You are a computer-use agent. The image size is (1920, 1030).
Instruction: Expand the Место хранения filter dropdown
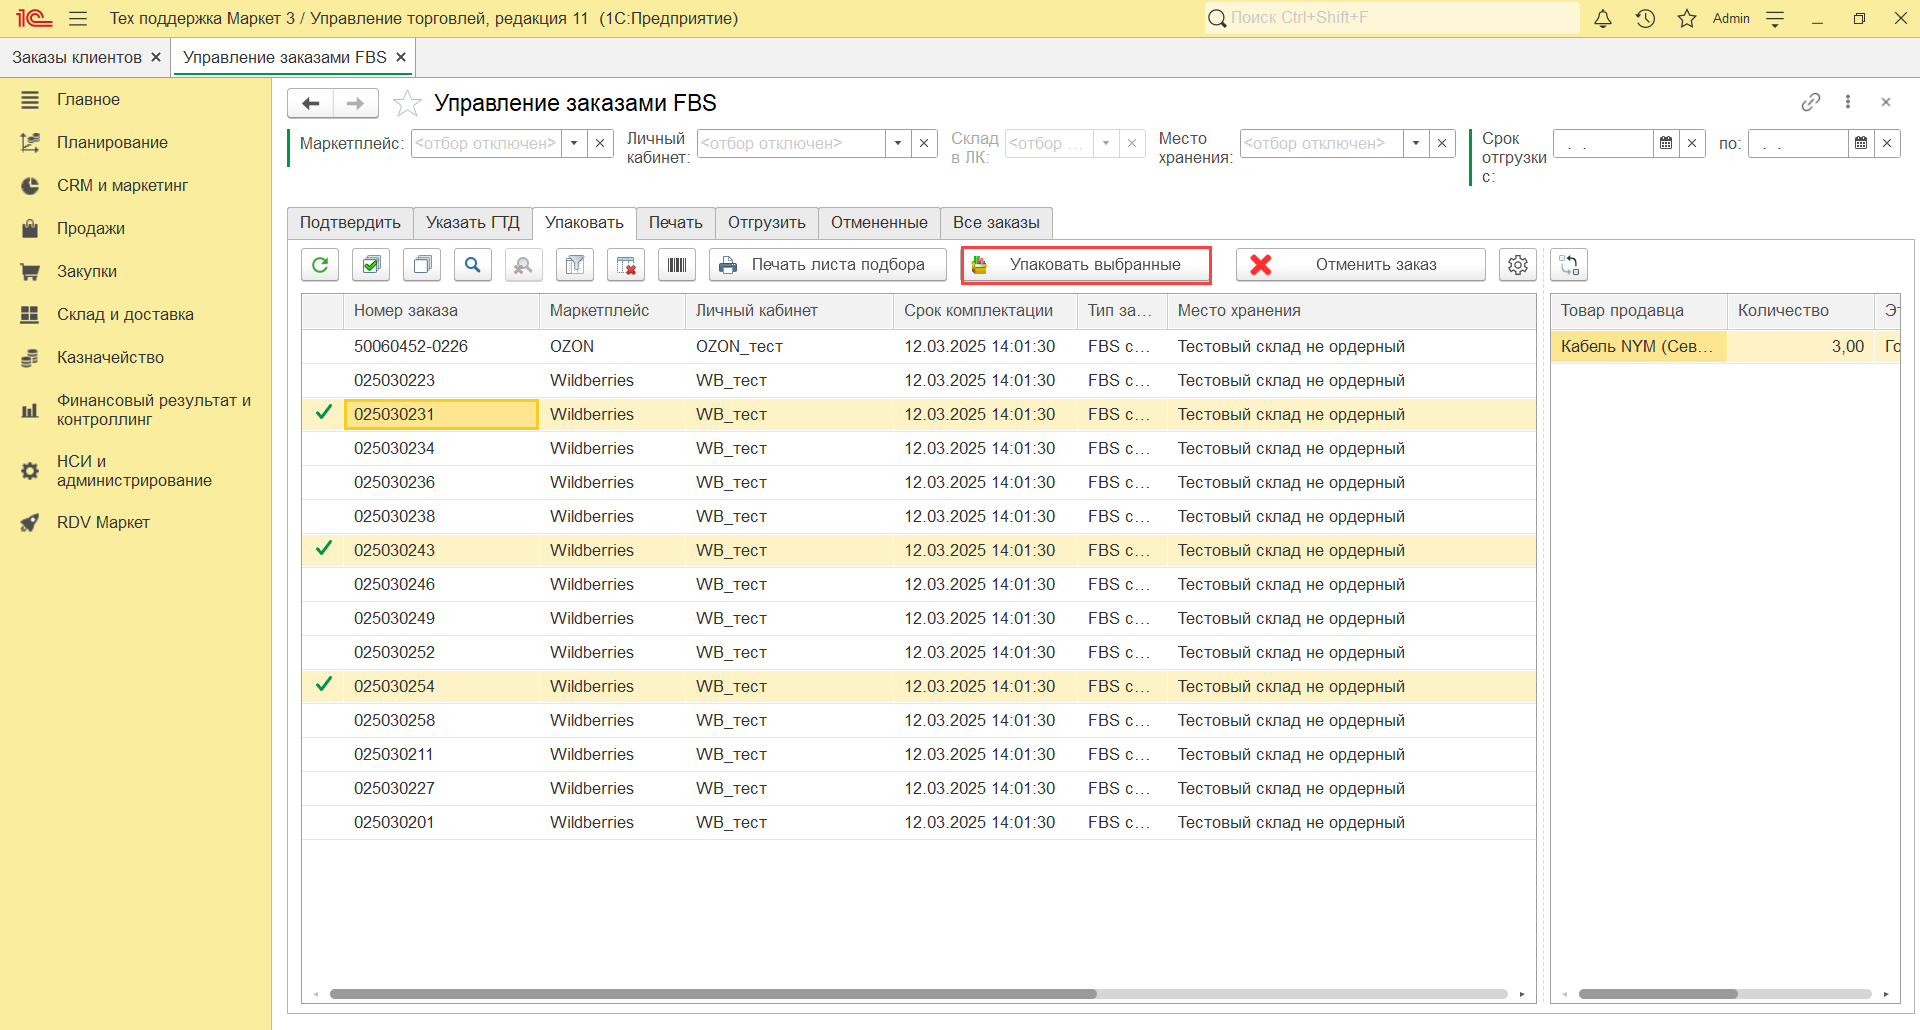point(1416,143)
